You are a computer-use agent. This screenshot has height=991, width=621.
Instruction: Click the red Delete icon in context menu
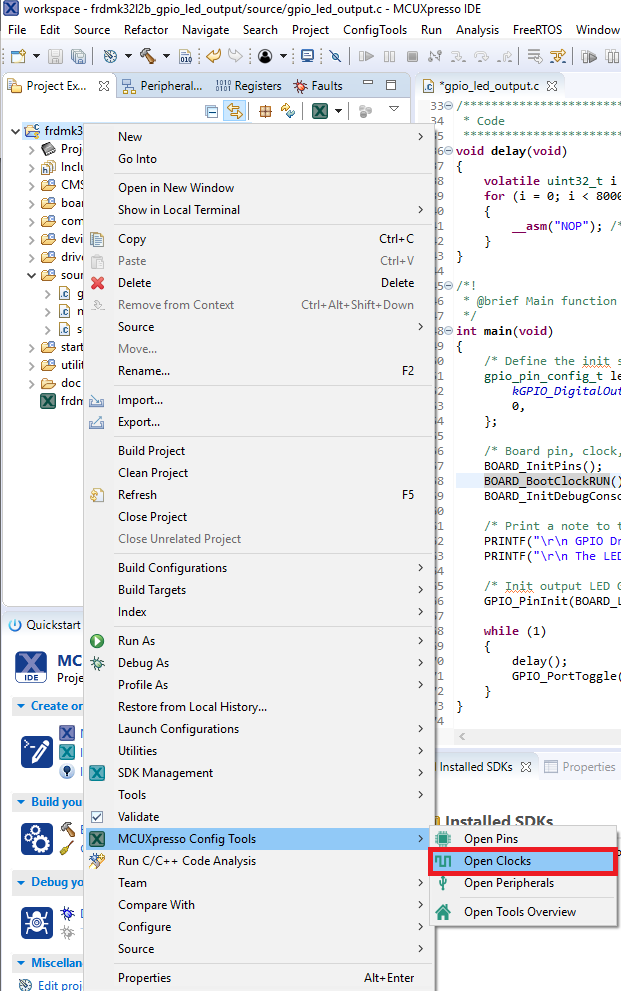click(x=97, y=283)
